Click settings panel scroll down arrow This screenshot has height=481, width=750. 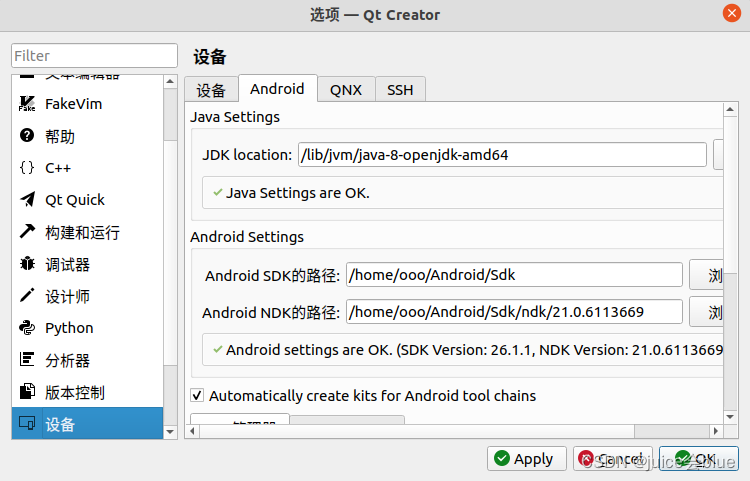pos(730,417)
